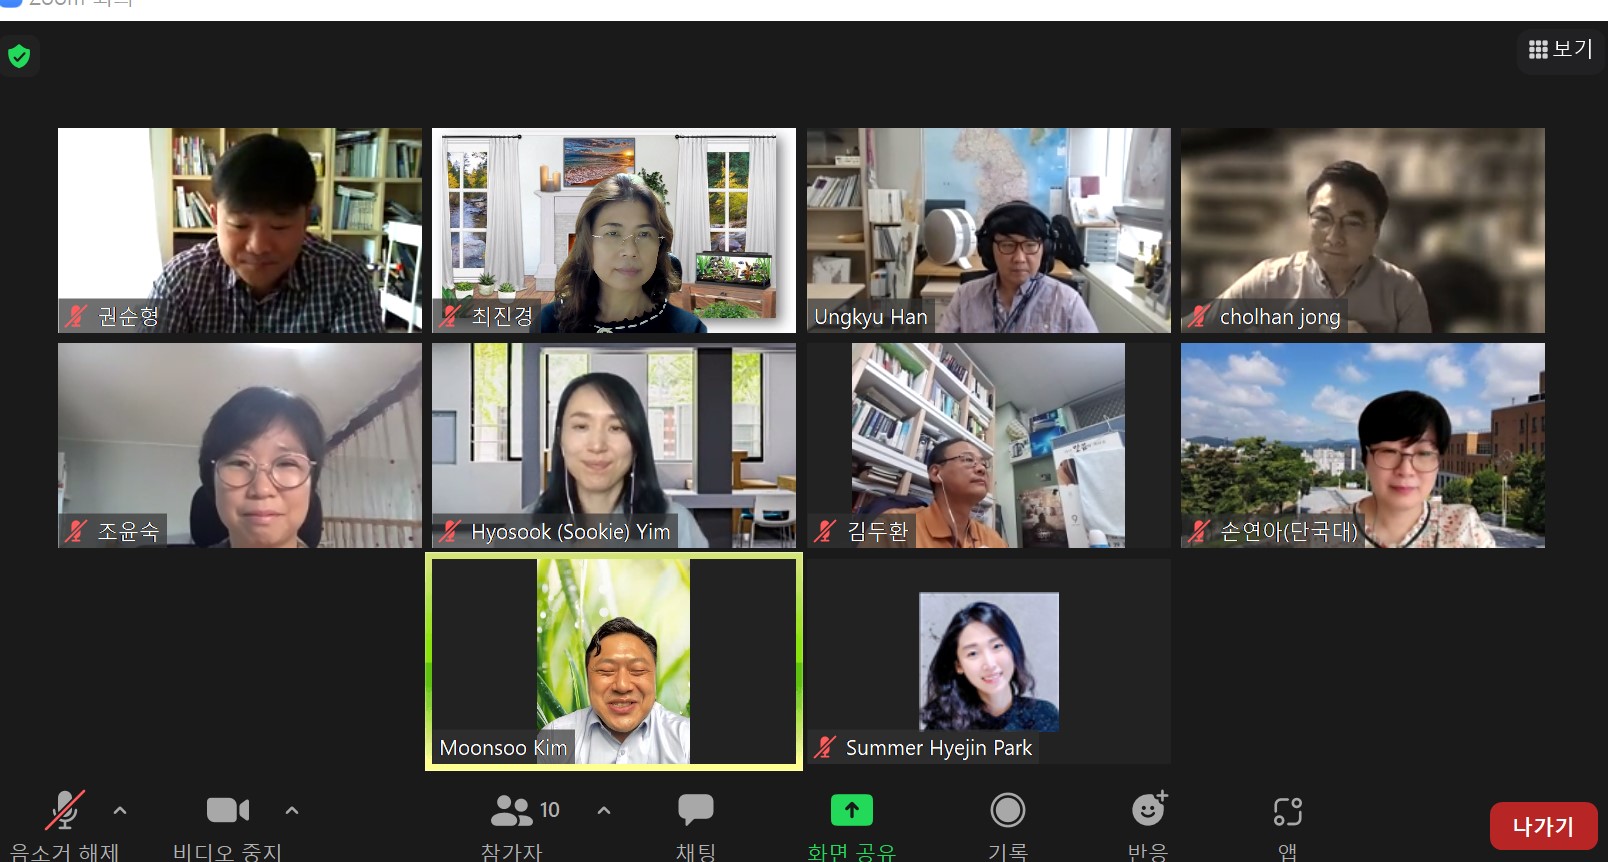Click Ungkyu Han's video tile
Viewport: 1608px width, 862px height.
pyautogui.click(x=988, y=230)
